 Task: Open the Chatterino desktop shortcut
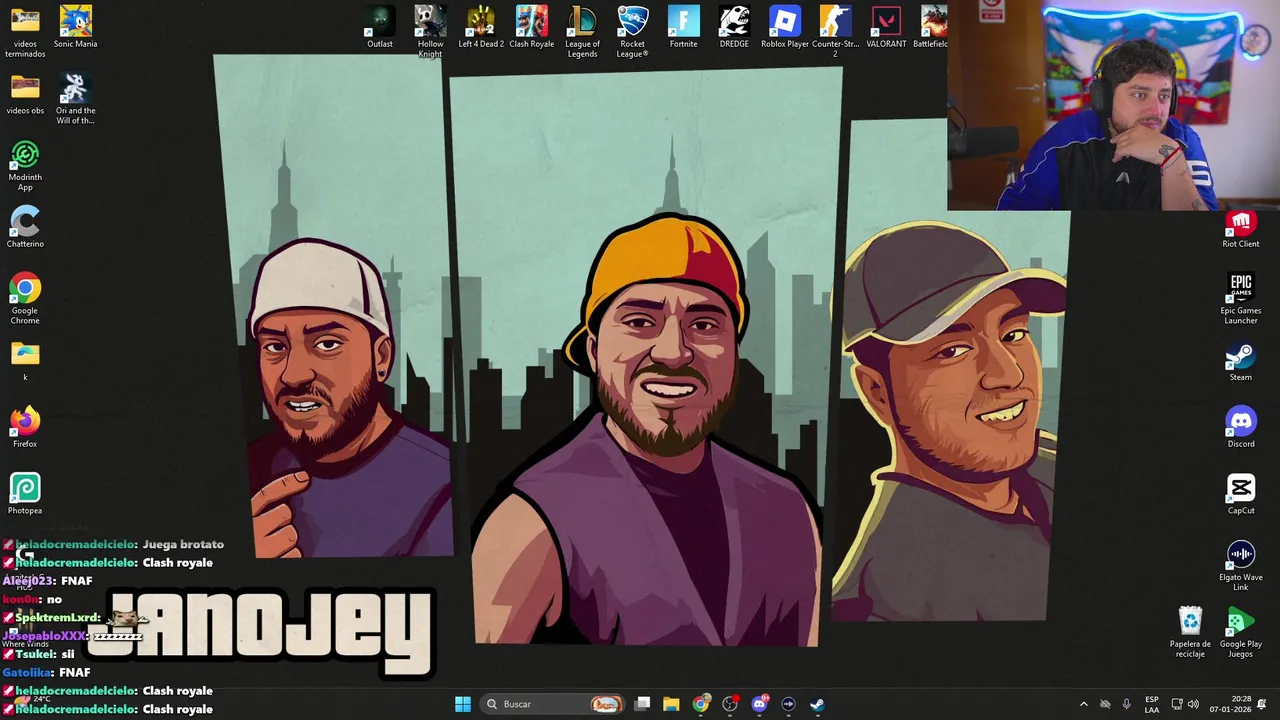(x=25, y=227)
